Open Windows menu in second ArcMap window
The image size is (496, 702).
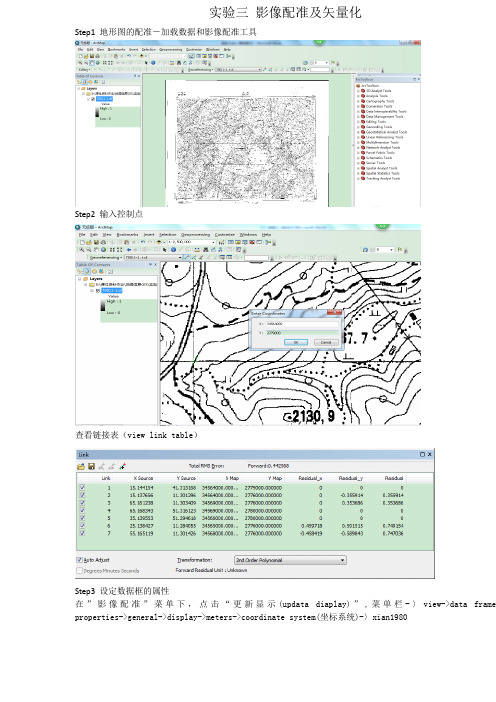click(248, 235)
